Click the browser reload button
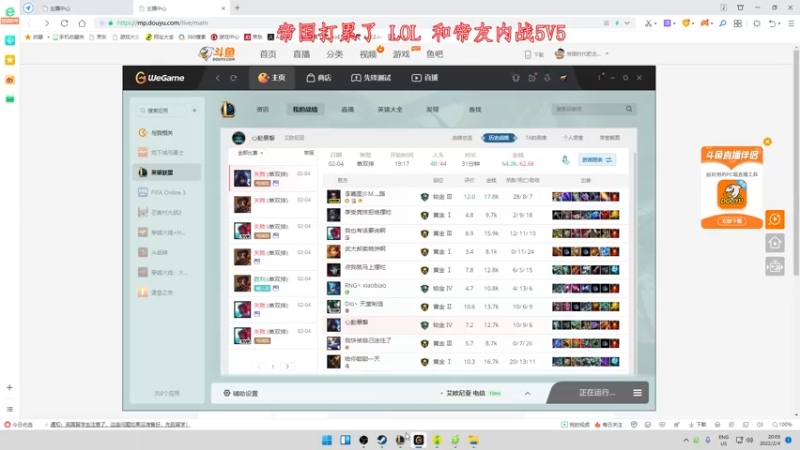The width and height of the screenshot is (800, 450). tap(64, 23)
